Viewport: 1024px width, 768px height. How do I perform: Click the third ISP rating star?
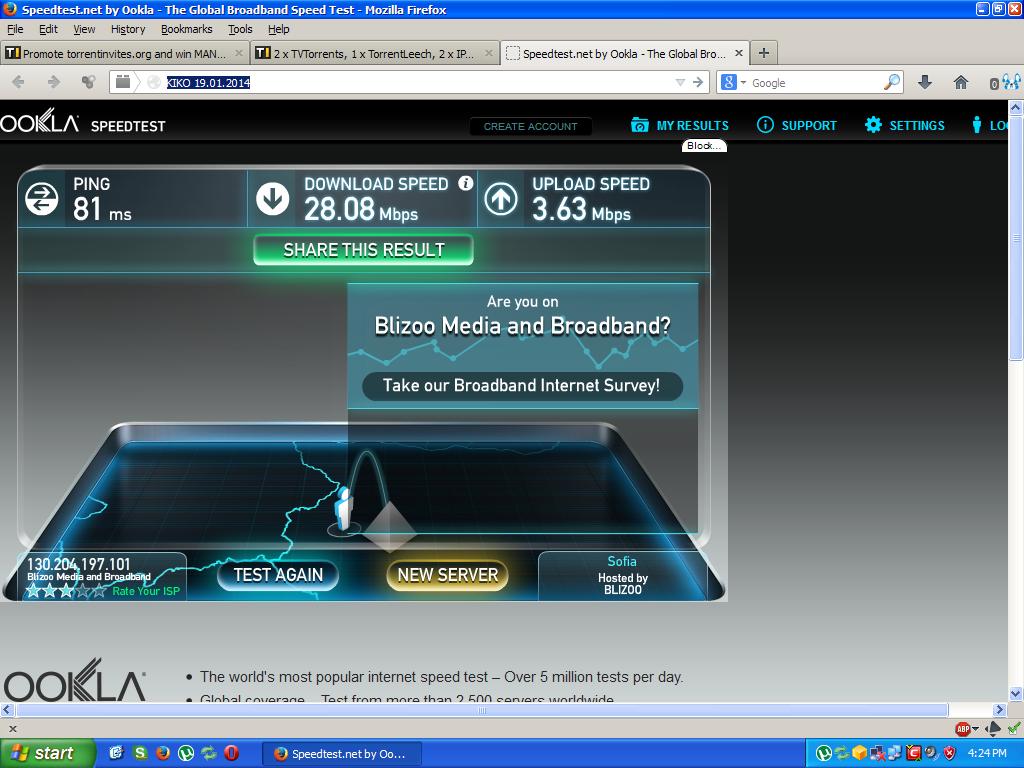66,591
